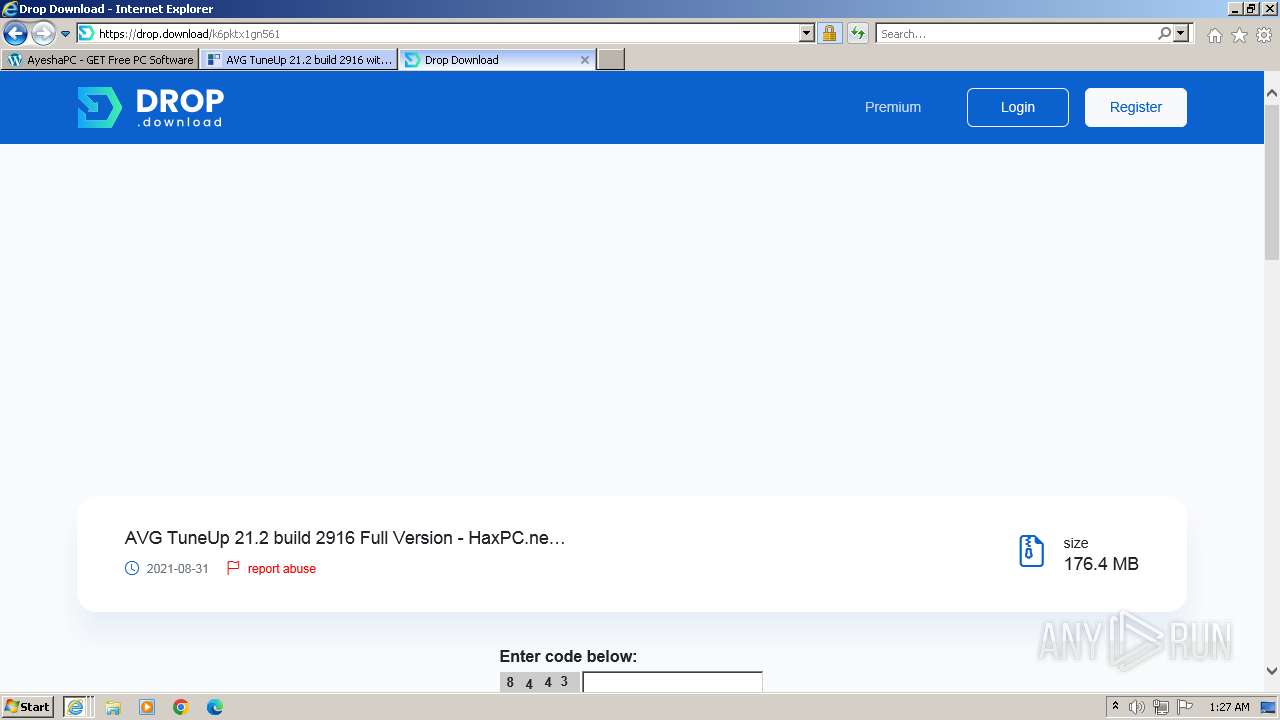The height and width of the screenshot is (720, 1280).
Task: Go back with the browser Back arrow
Action: [x=15, y=34]
